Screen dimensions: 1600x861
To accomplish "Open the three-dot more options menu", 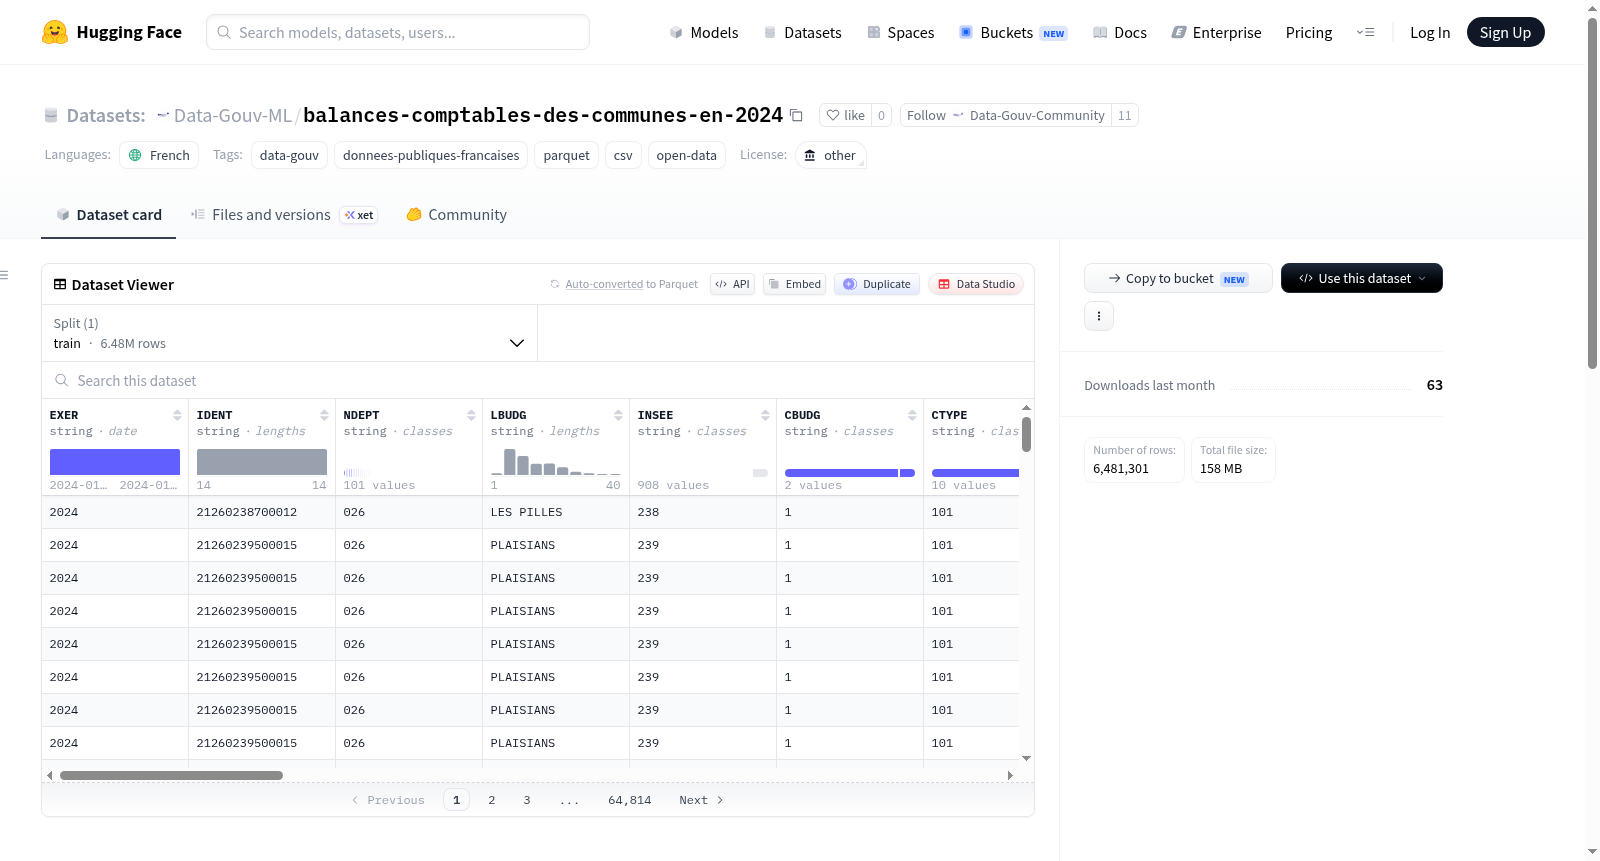I will point(1099,316).
